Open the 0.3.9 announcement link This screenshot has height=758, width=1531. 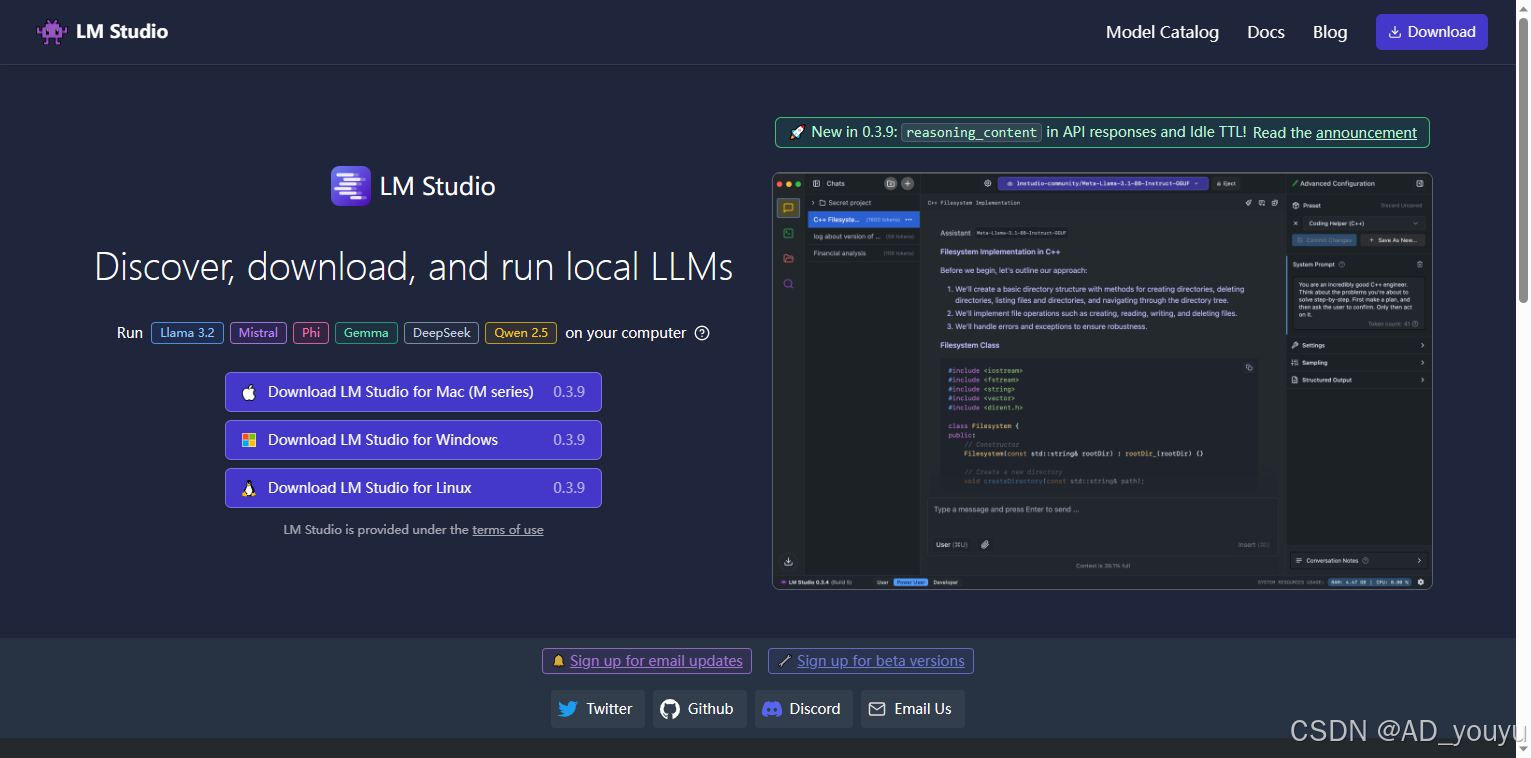pyautogui.click(x=1366, y=132)
